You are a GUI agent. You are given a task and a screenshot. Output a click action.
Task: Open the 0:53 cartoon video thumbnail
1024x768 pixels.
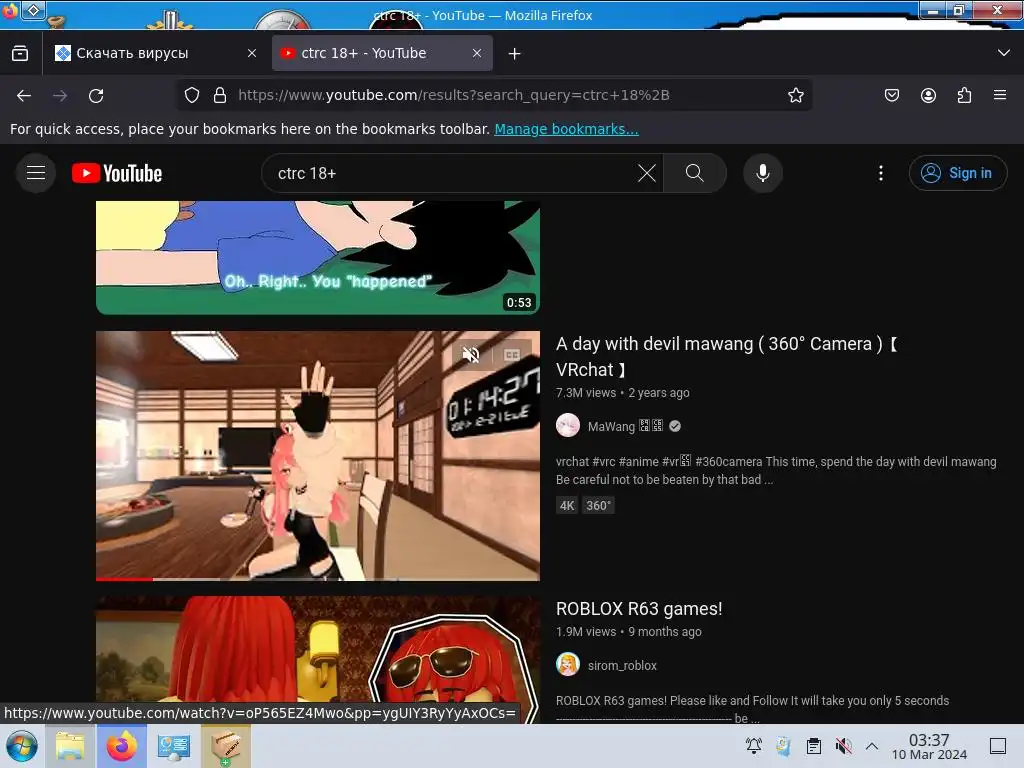(x=318, y=257)
